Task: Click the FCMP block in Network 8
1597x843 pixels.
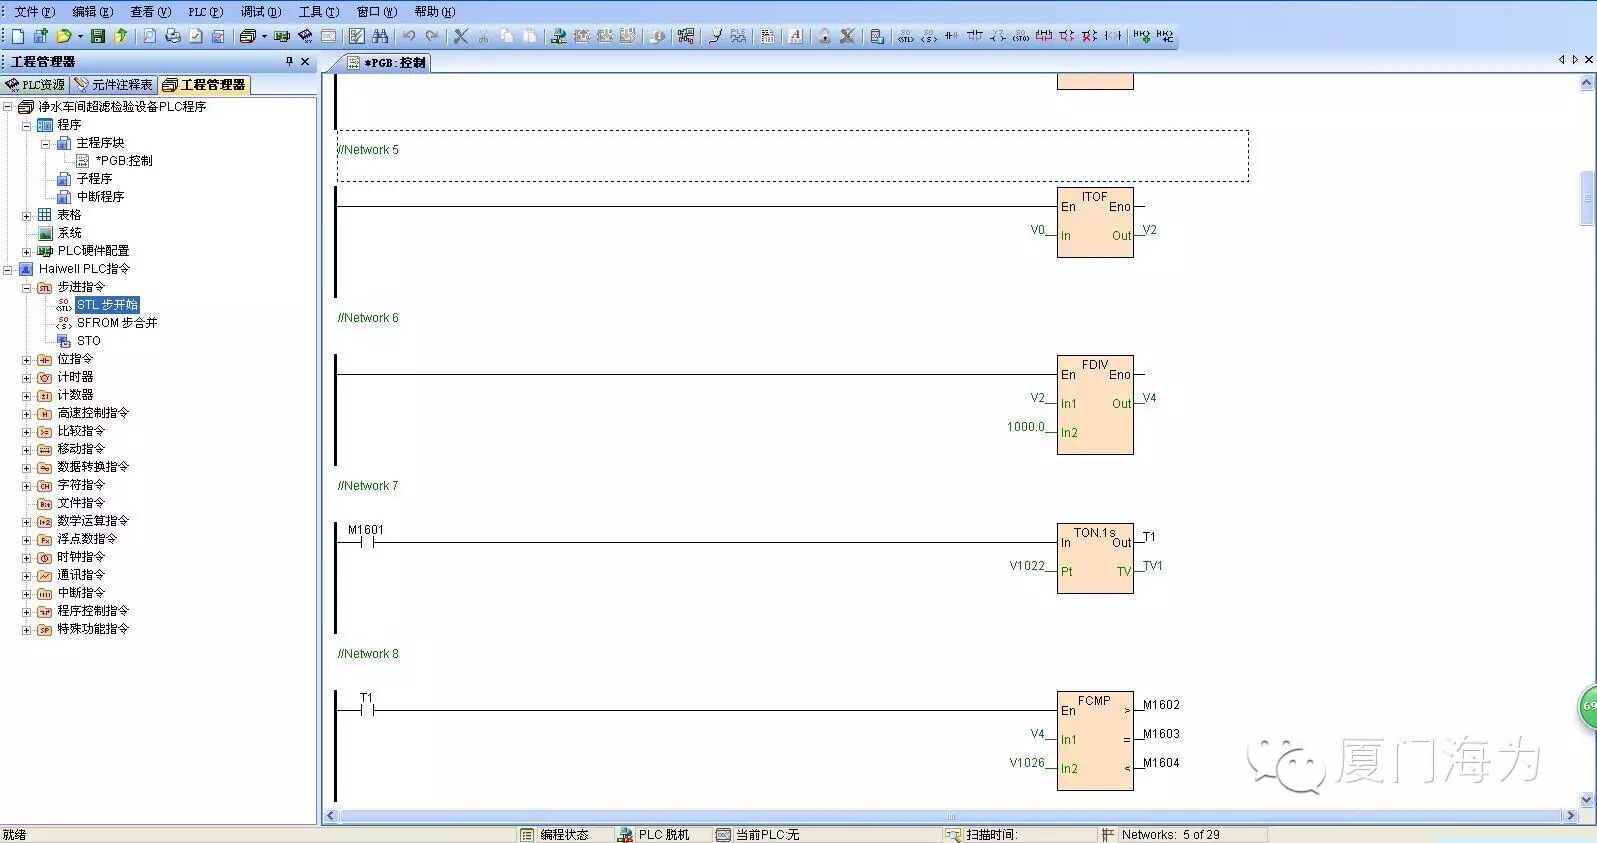Action: [x=1095, y=741]
